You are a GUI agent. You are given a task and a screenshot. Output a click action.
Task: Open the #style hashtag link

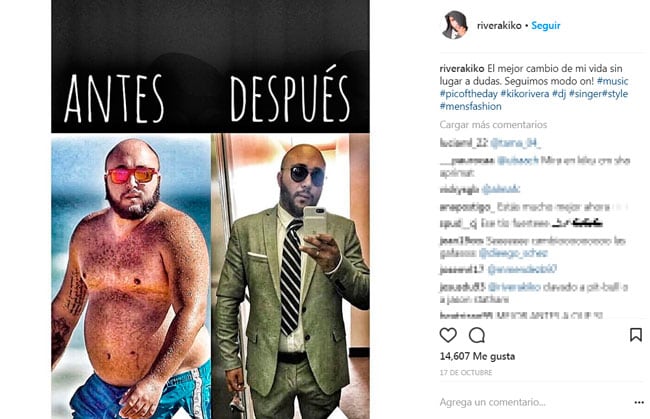[614, 94]
